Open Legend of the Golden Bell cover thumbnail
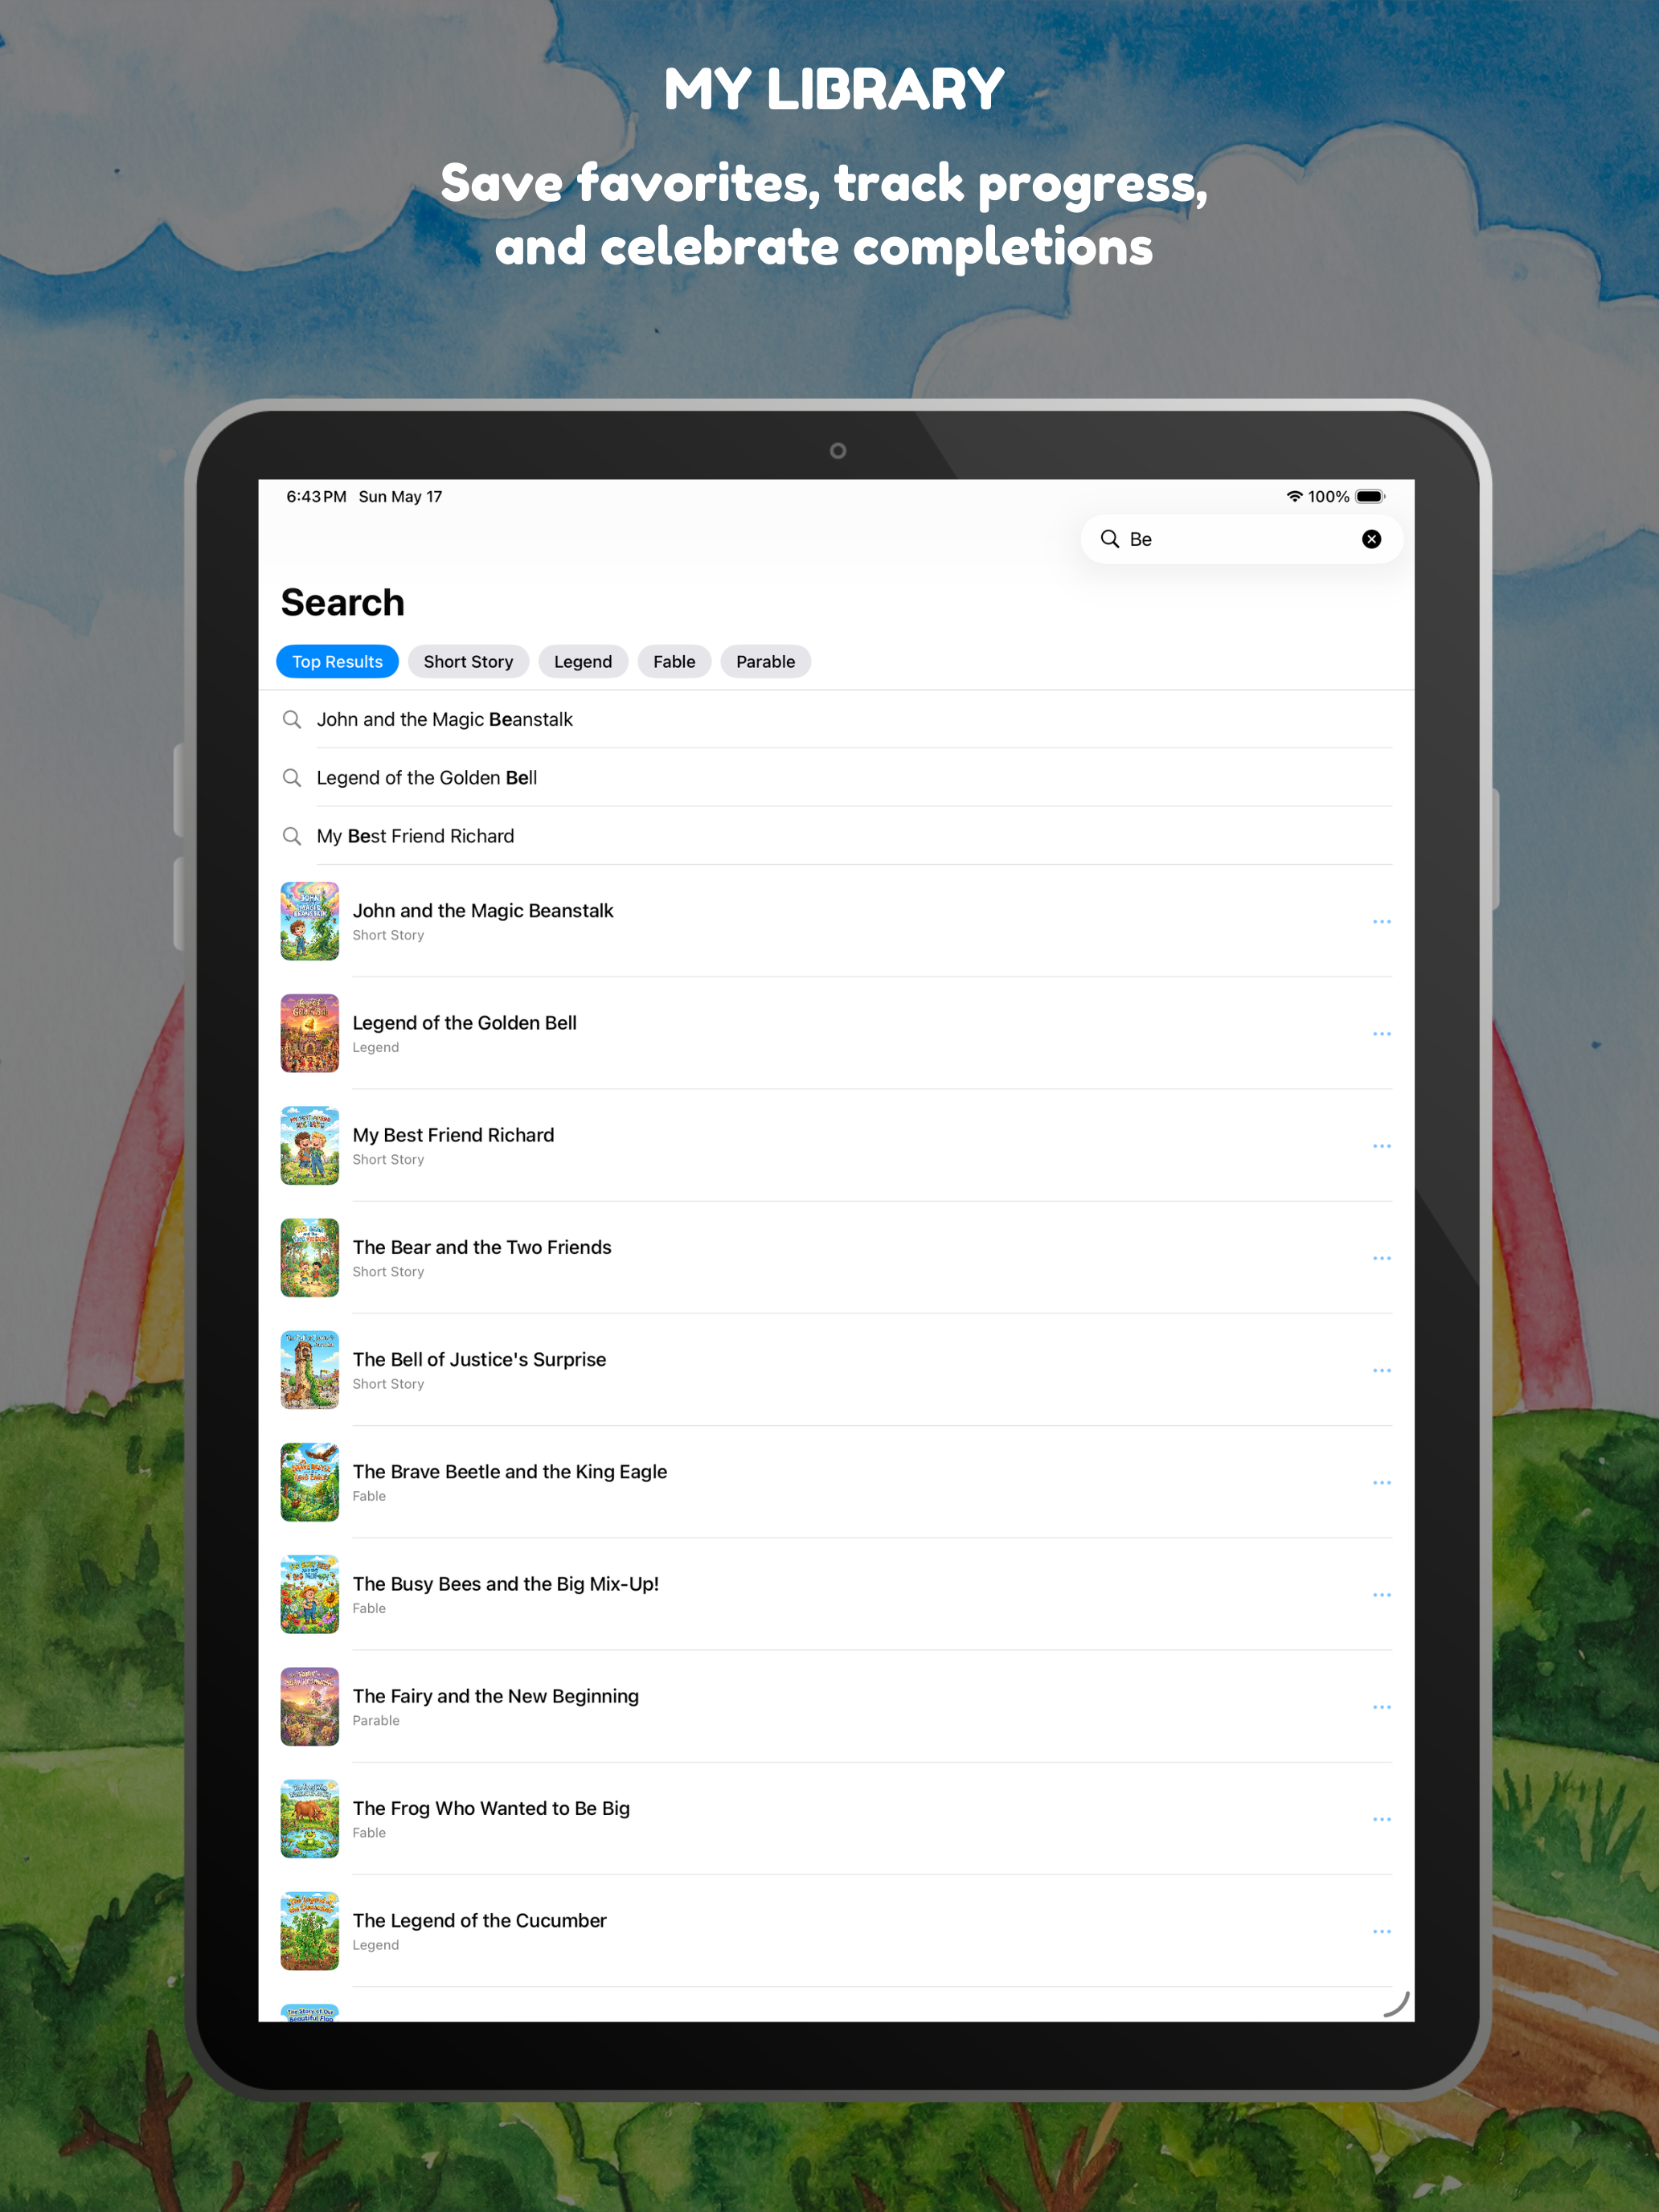 pos(309,1033)
